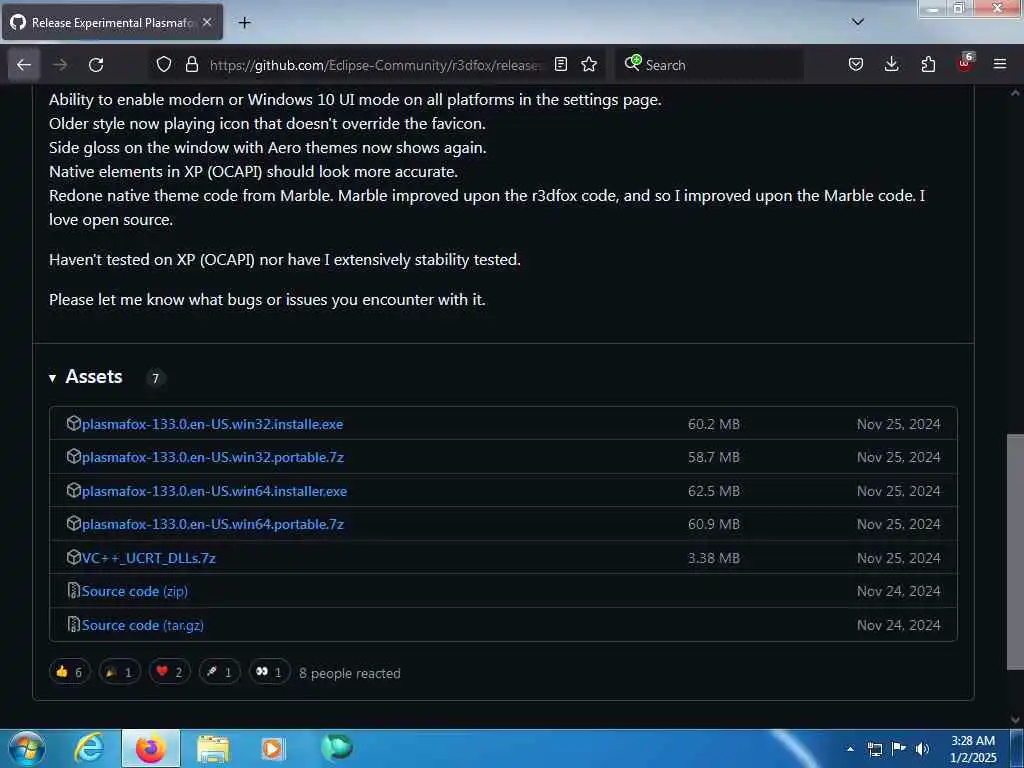
Task: Click the 8 people reacted text
Action: pos(349,673)
